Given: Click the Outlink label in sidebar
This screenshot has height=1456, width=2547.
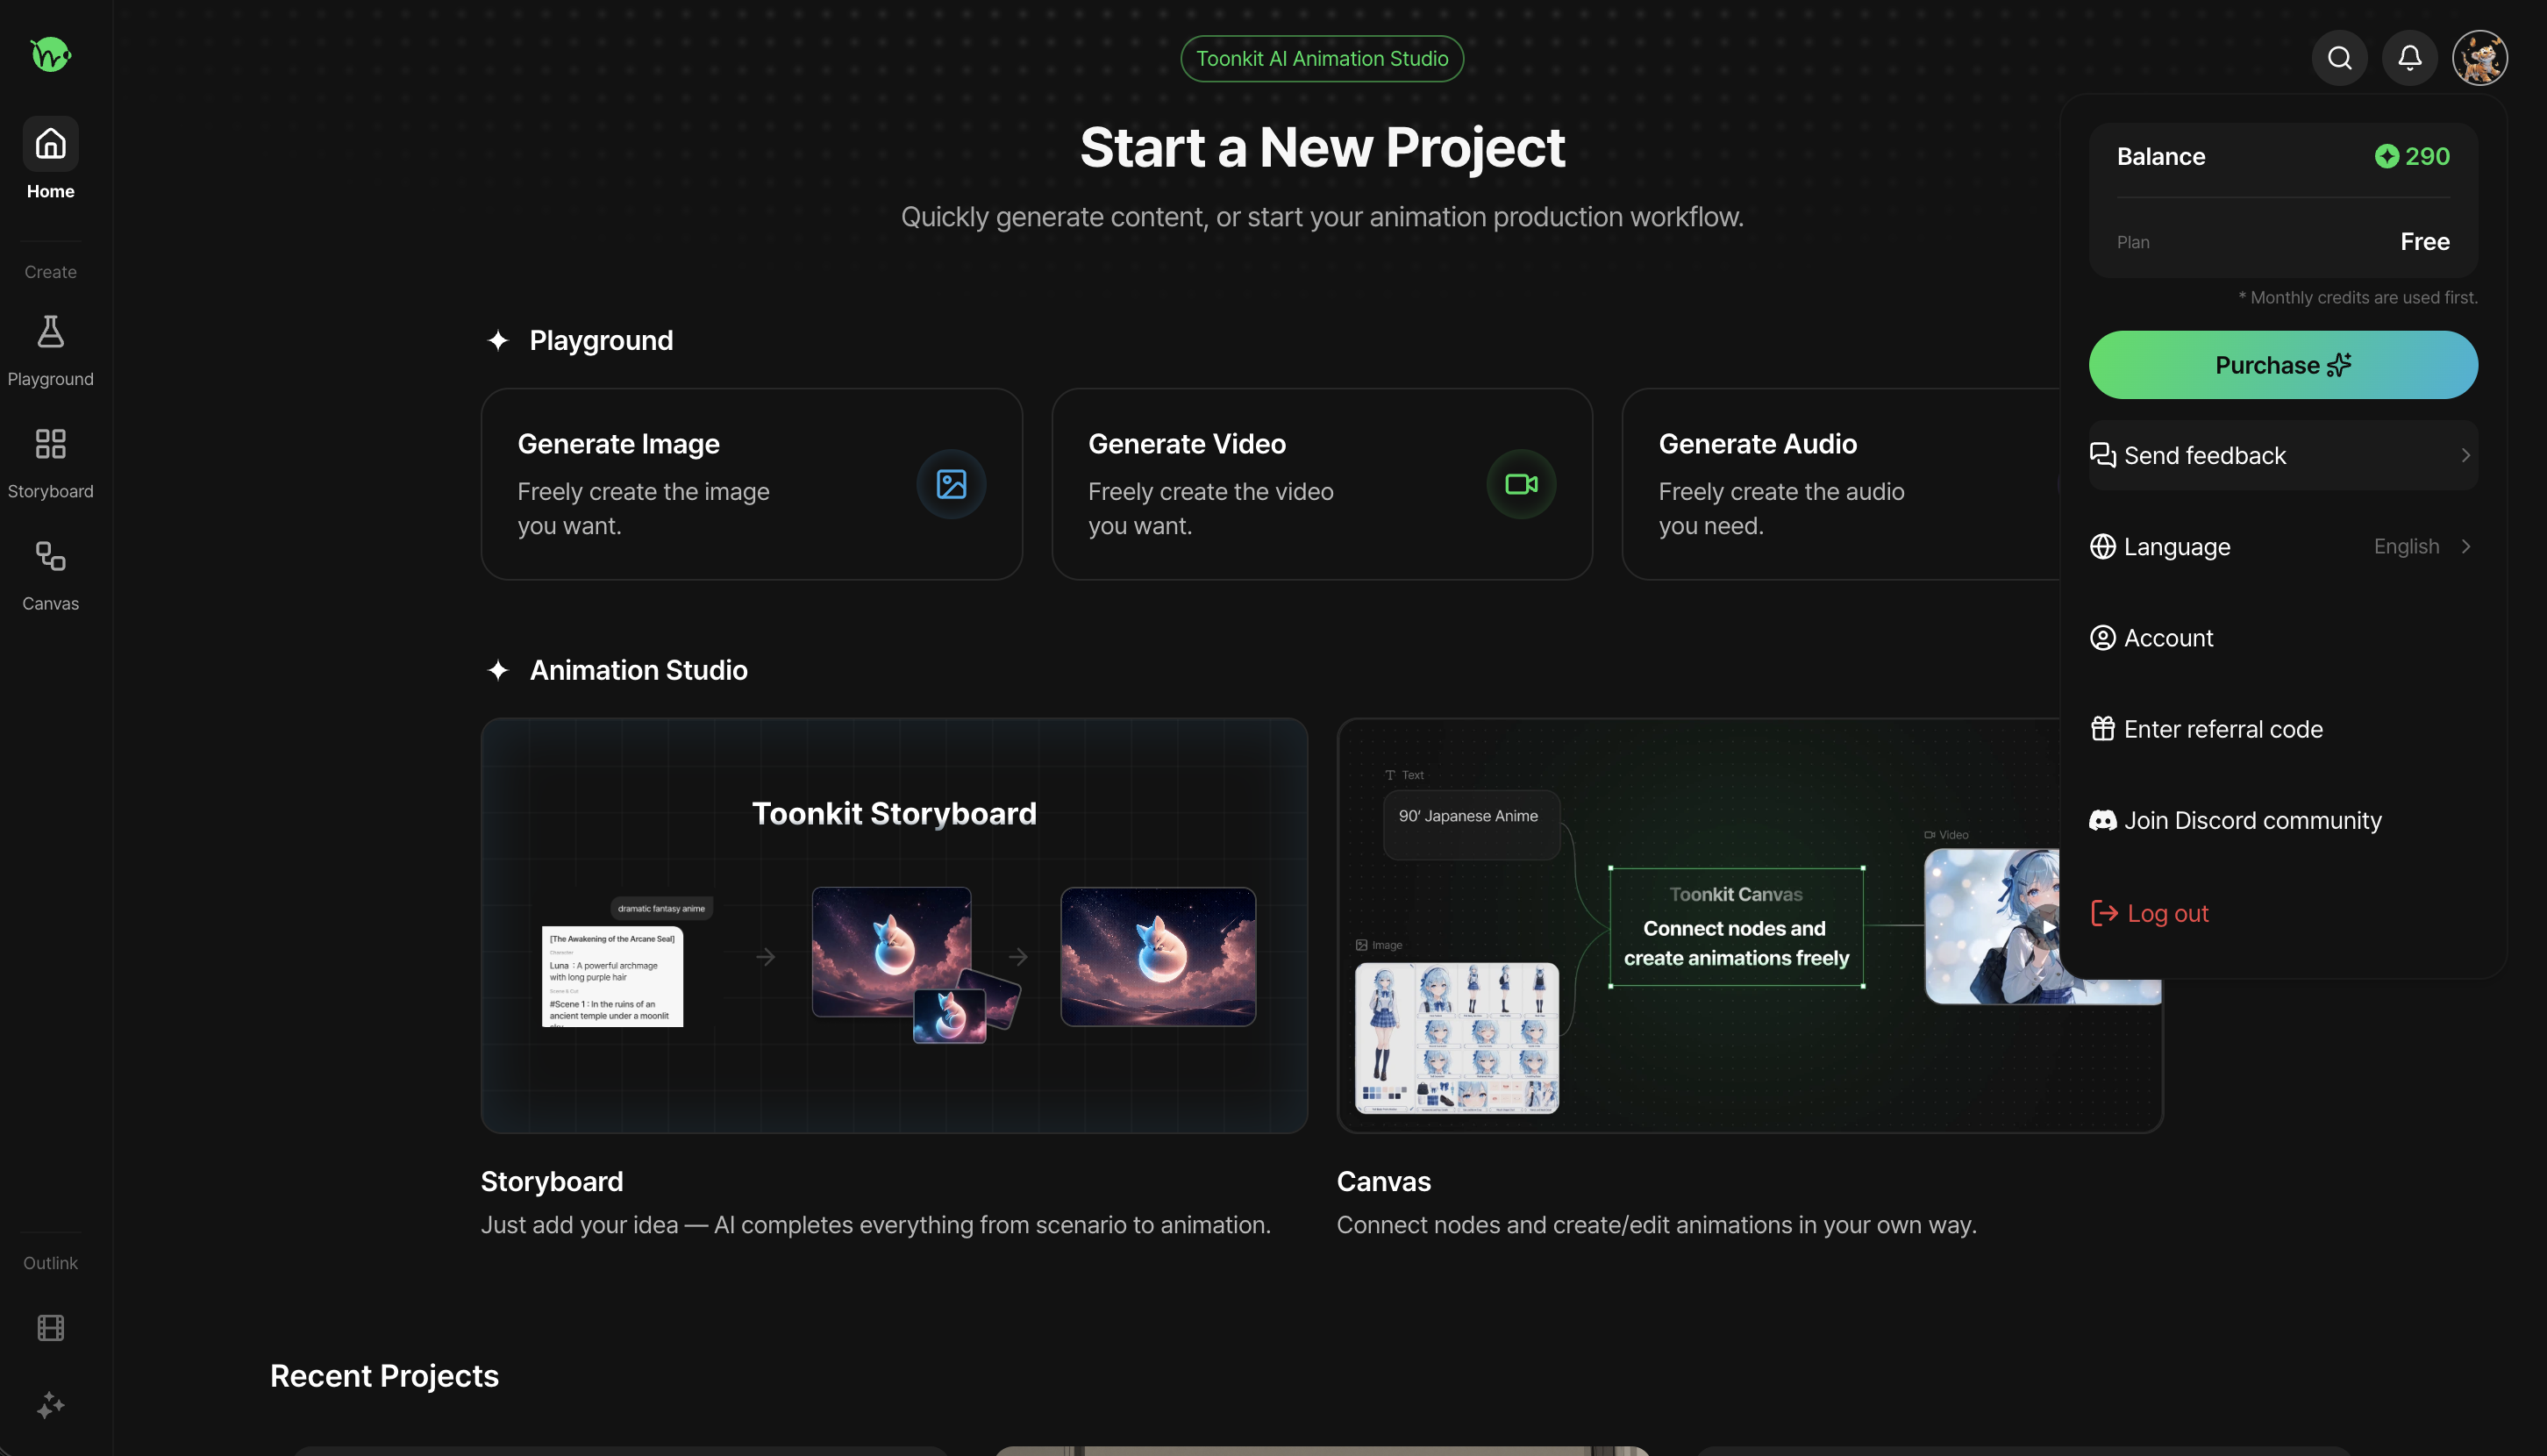Looking at the screenshot, I should (x=50, y=1263).
